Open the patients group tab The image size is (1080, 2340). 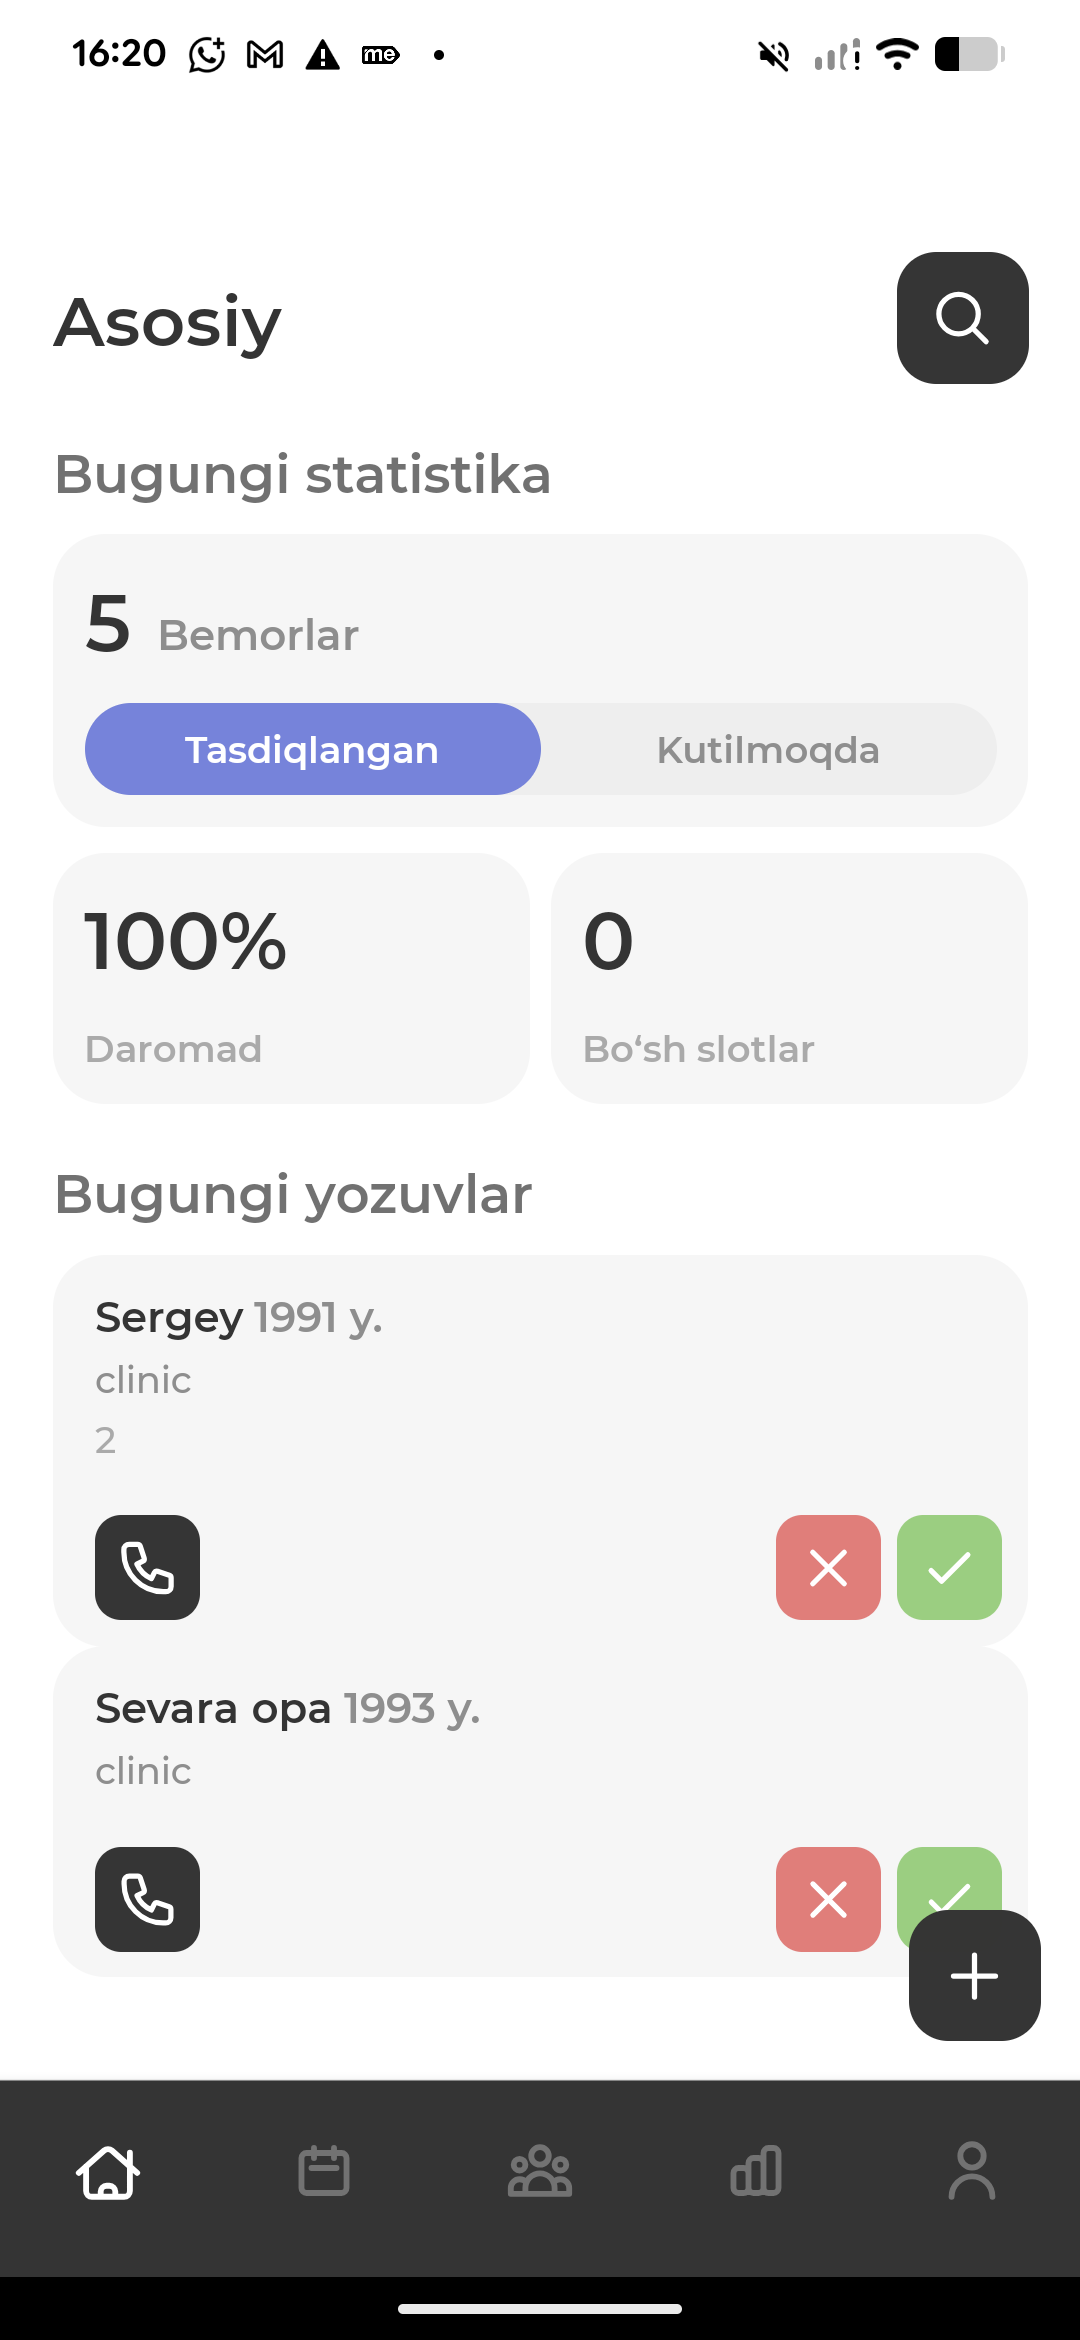click(540, 2172)
